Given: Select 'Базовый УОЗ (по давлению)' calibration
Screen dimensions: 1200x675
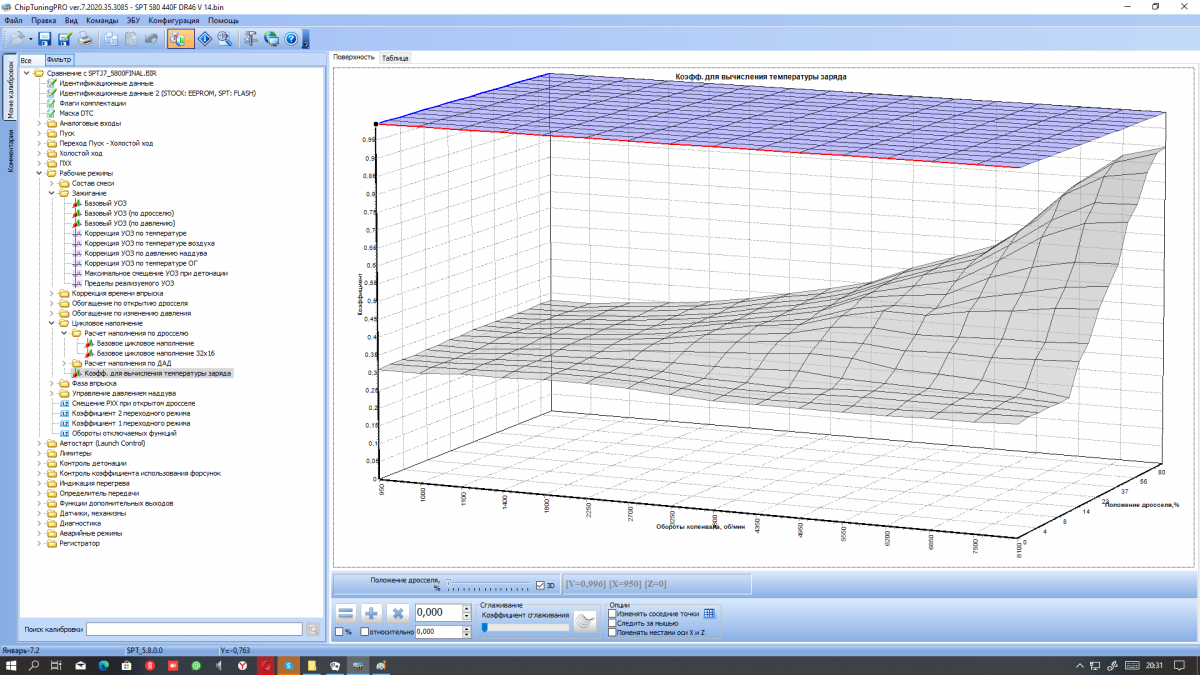Looking at the screenshot, I should [x=129, y=223].
